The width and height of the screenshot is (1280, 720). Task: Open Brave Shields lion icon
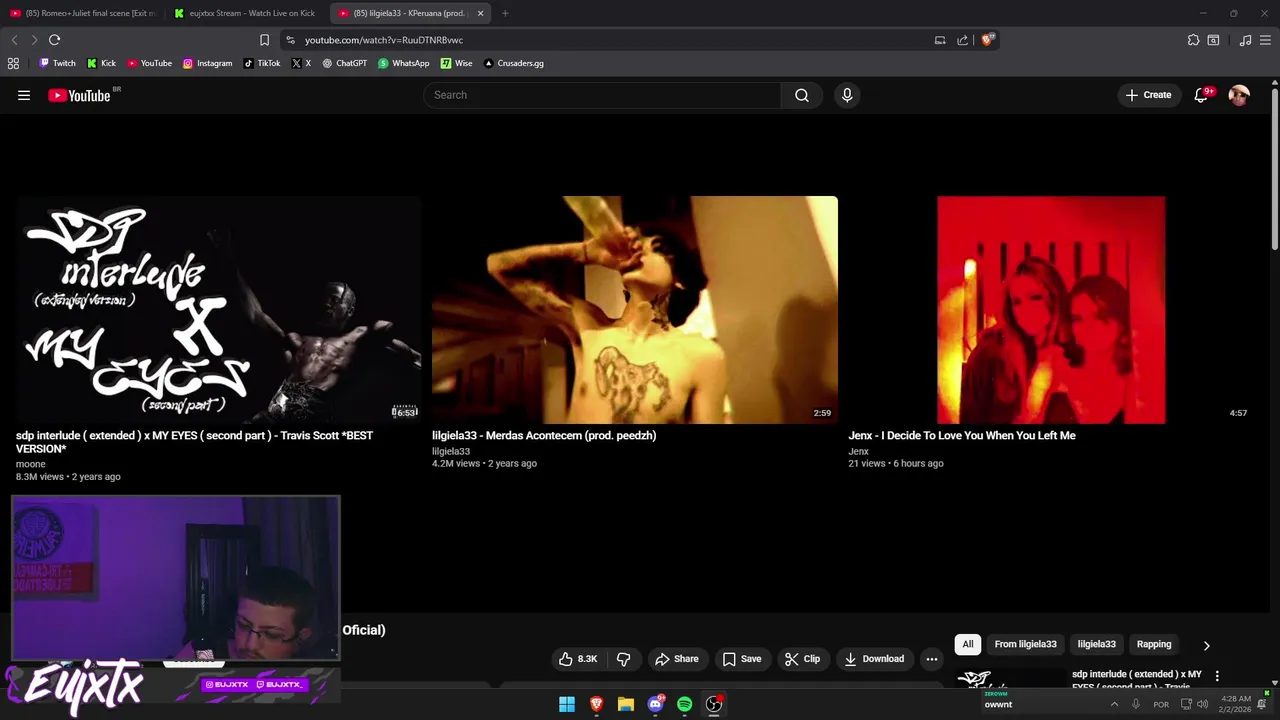(x=988, y=40)
